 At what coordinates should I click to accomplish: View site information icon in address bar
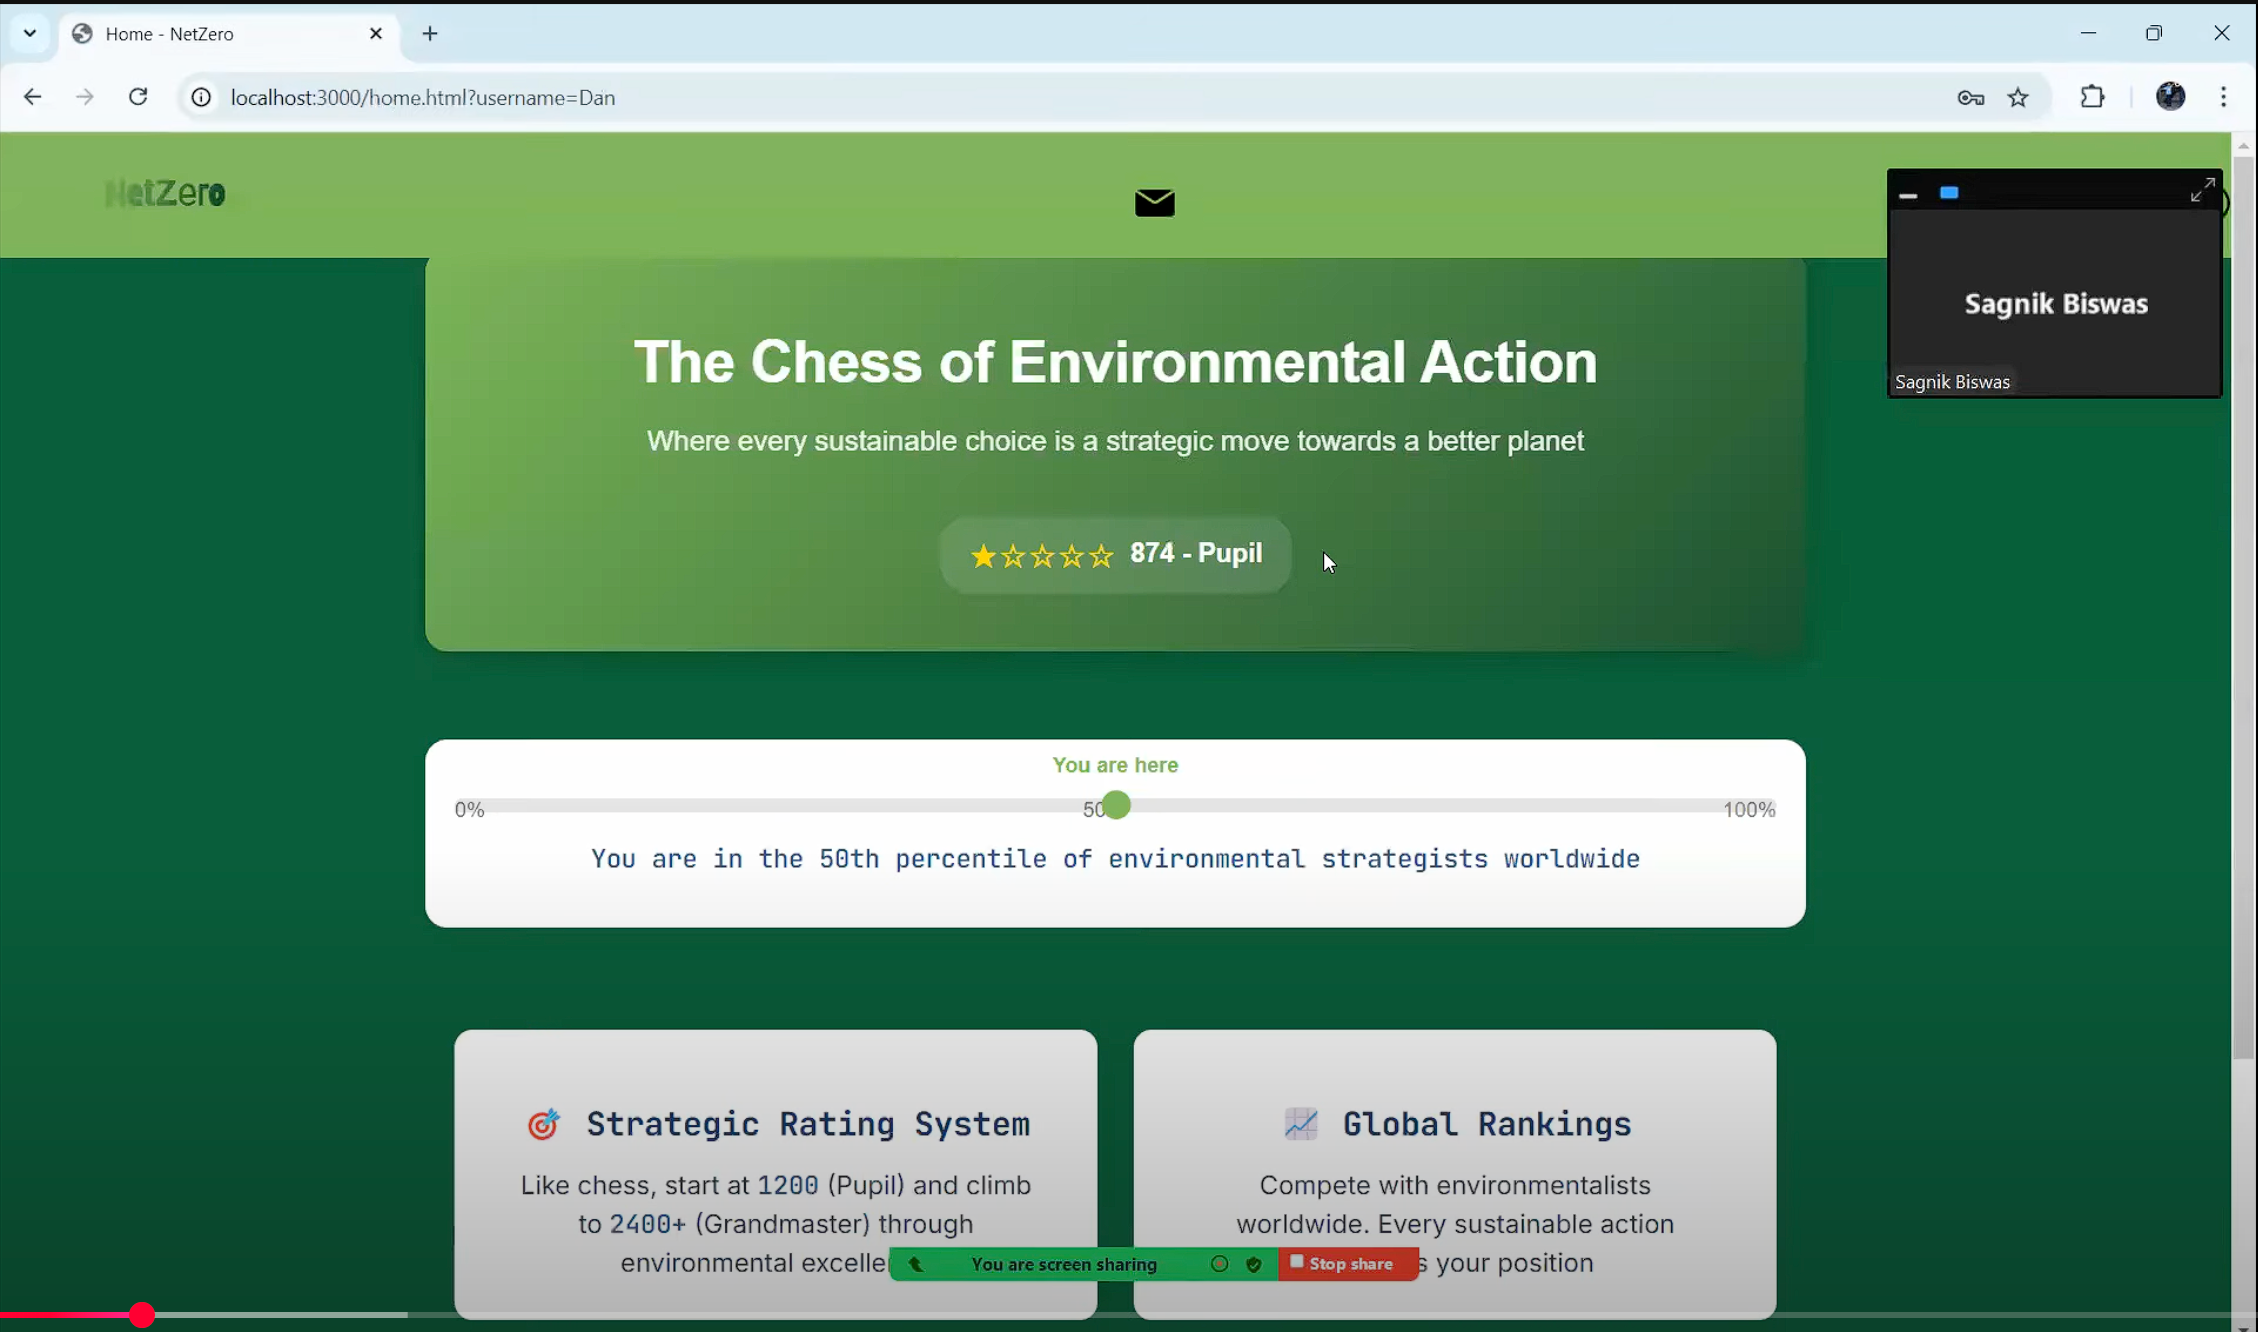pyautogui.click(x=201, y=97)
